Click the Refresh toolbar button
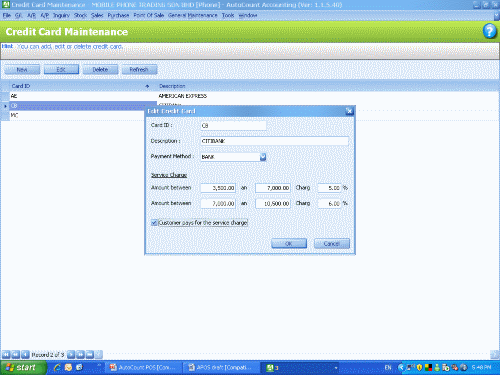500x375 pixels. pyautogui.click(x=139, y=69)
